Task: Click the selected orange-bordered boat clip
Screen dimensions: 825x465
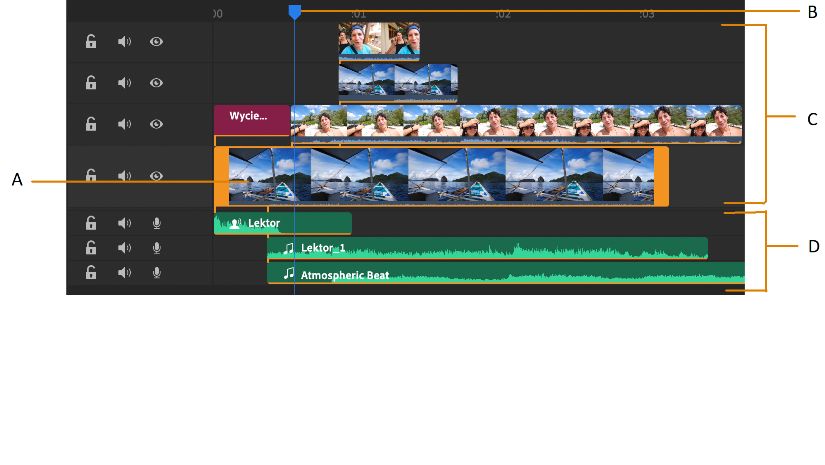Action: [441, 176]
